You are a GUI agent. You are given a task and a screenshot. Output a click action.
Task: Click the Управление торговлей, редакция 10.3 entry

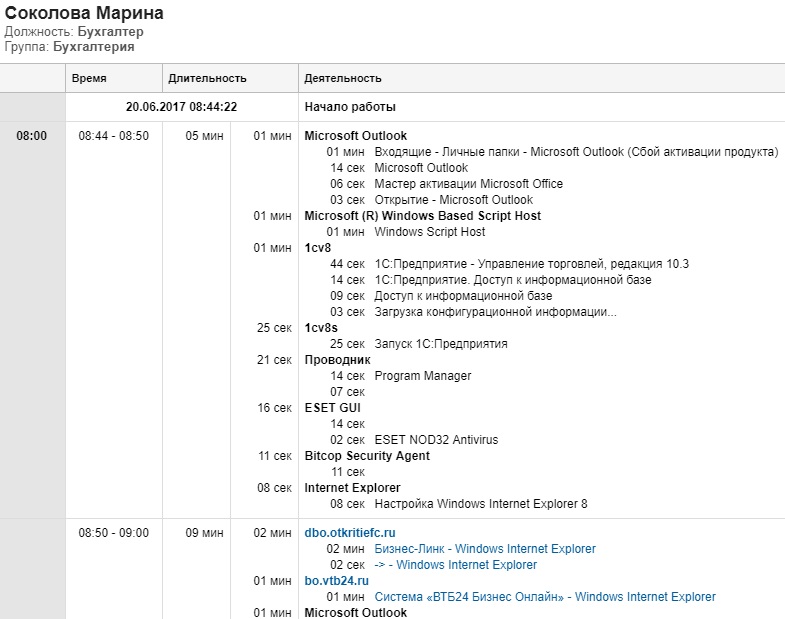(532, 264)
